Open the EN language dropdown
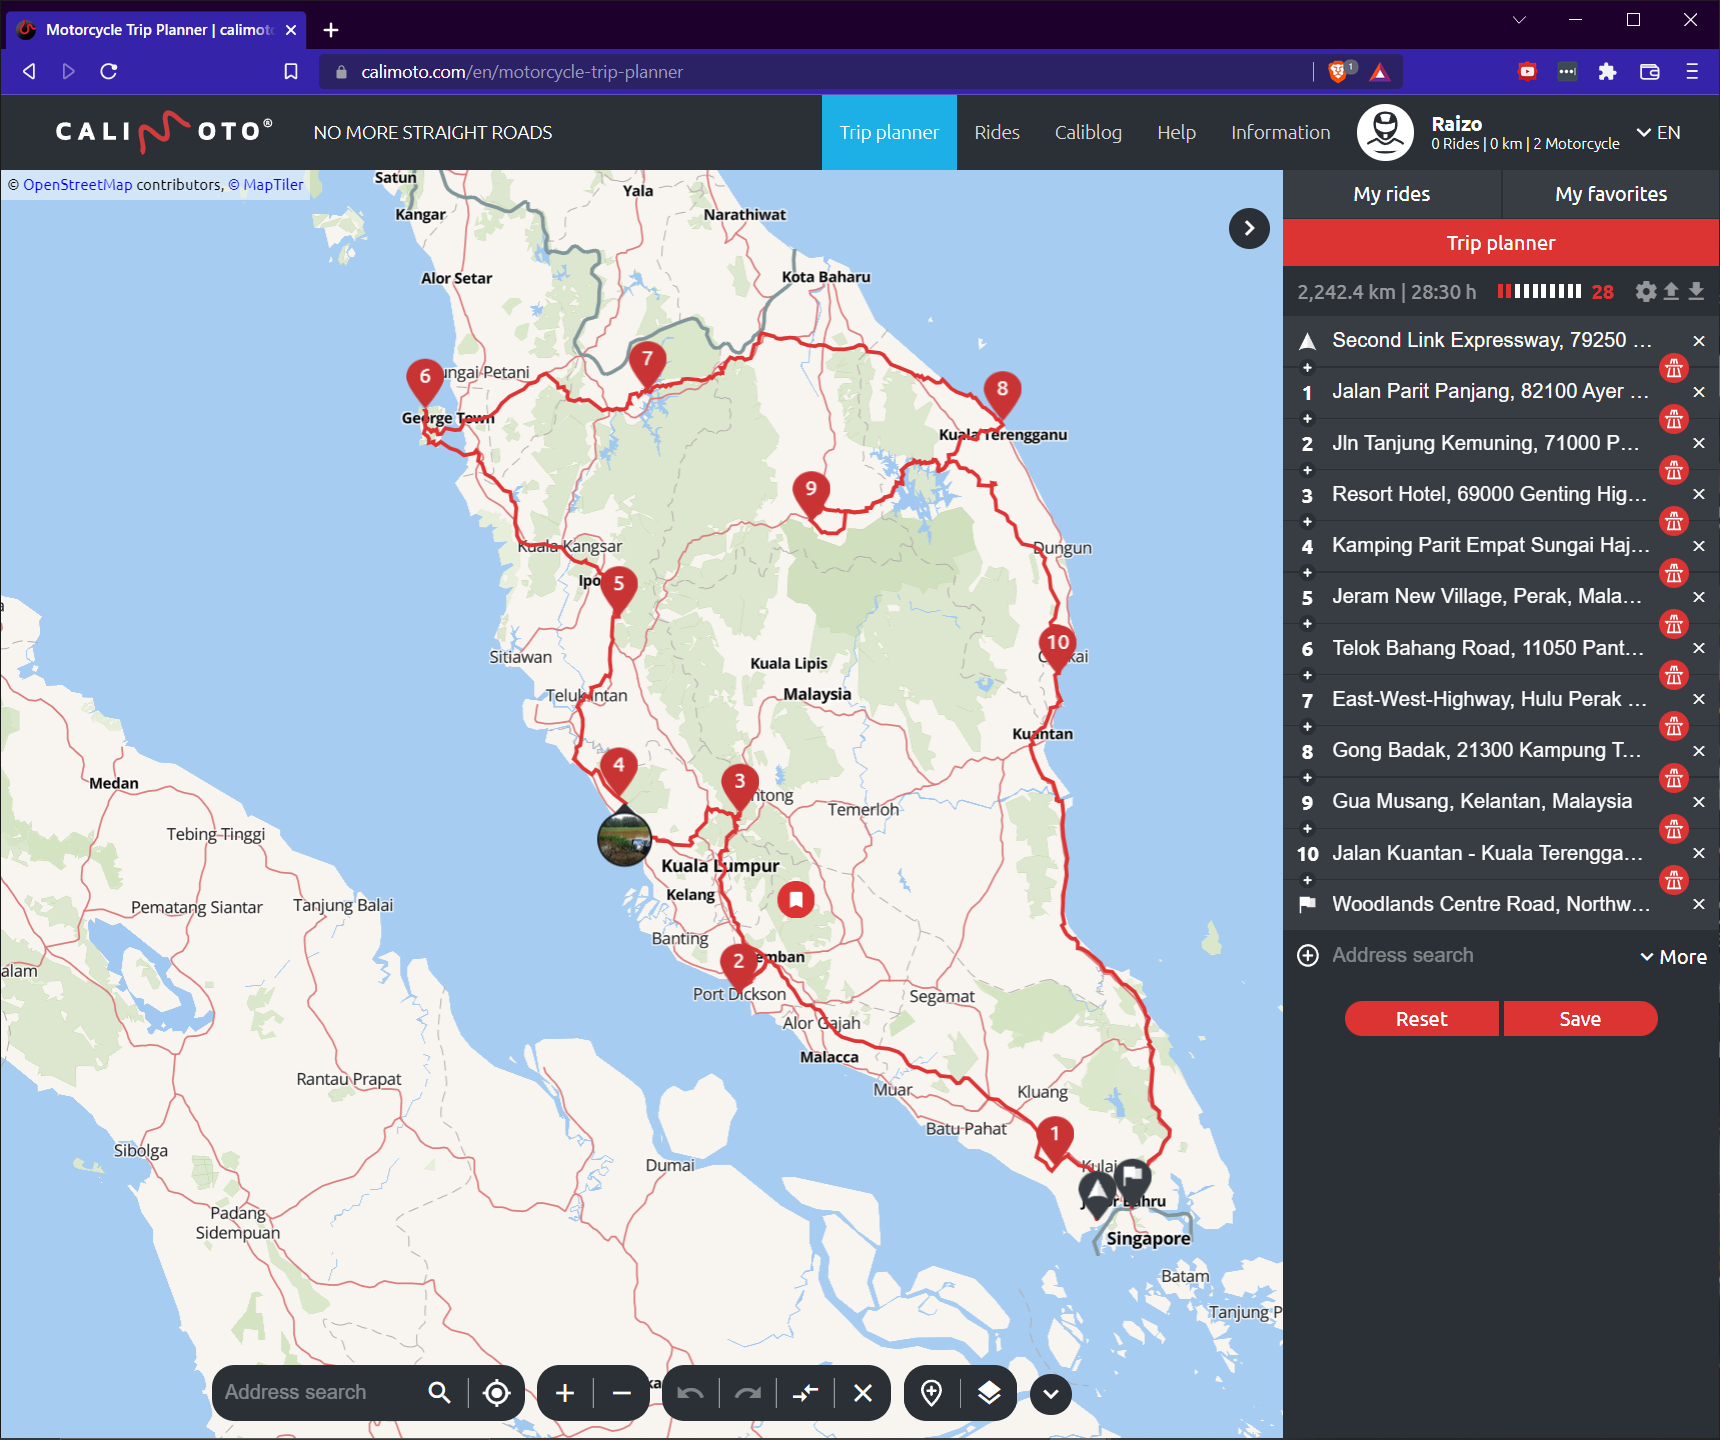1720x1440 pixels. [x=1658, y=132]
